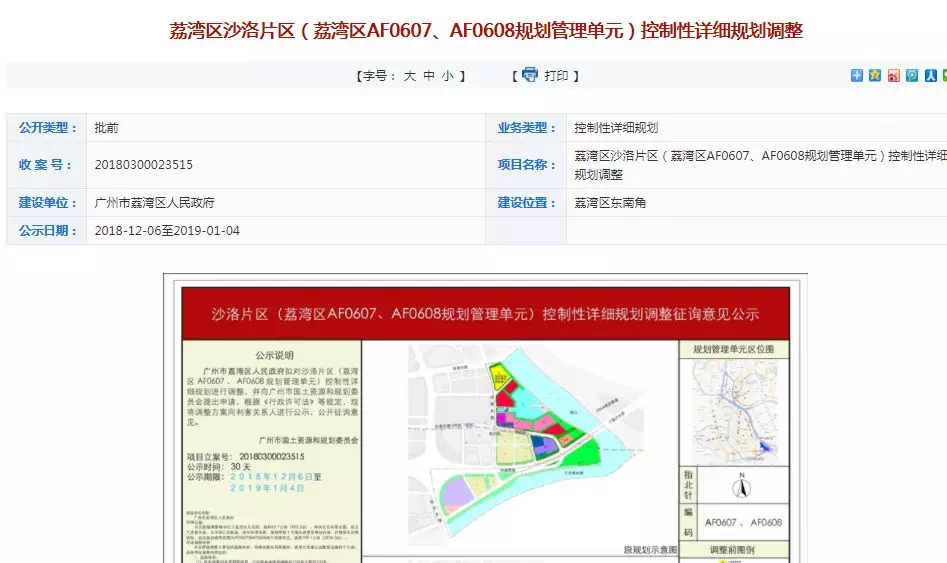Click the 控制性详细规划 business type value
Screen dimensions: 947x563
pyautogui.click(x=616, y=127)
